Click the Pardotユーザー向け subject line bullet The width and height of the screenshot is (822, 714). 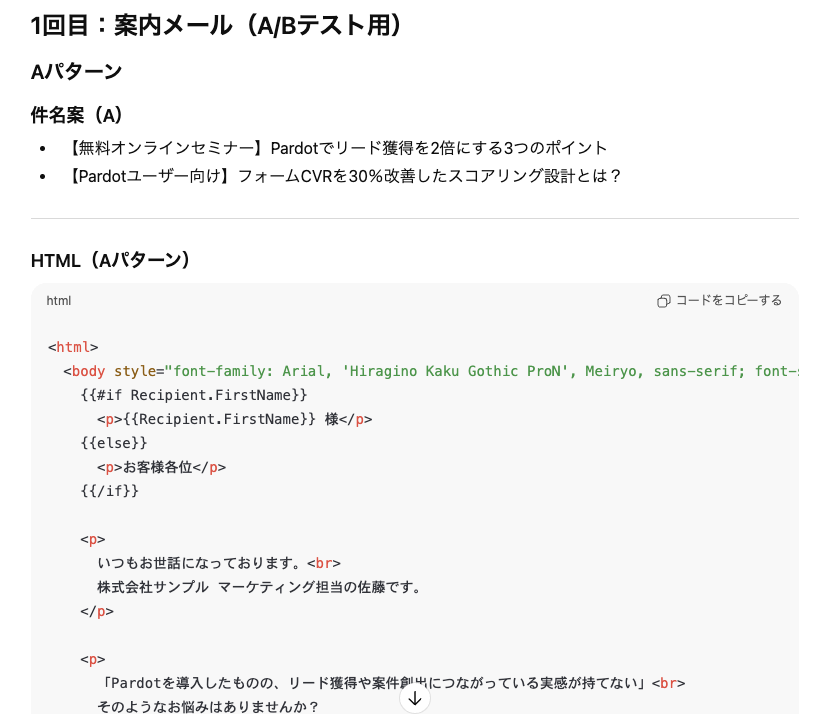click(344, 176)
